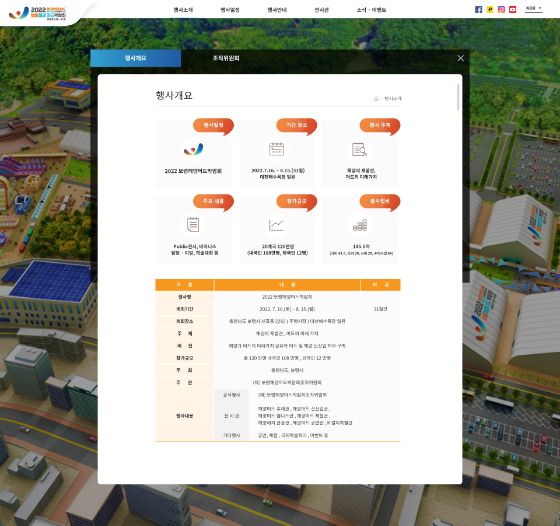
Task: Expand the KOR language dropdown
Action: pos(534,8)
